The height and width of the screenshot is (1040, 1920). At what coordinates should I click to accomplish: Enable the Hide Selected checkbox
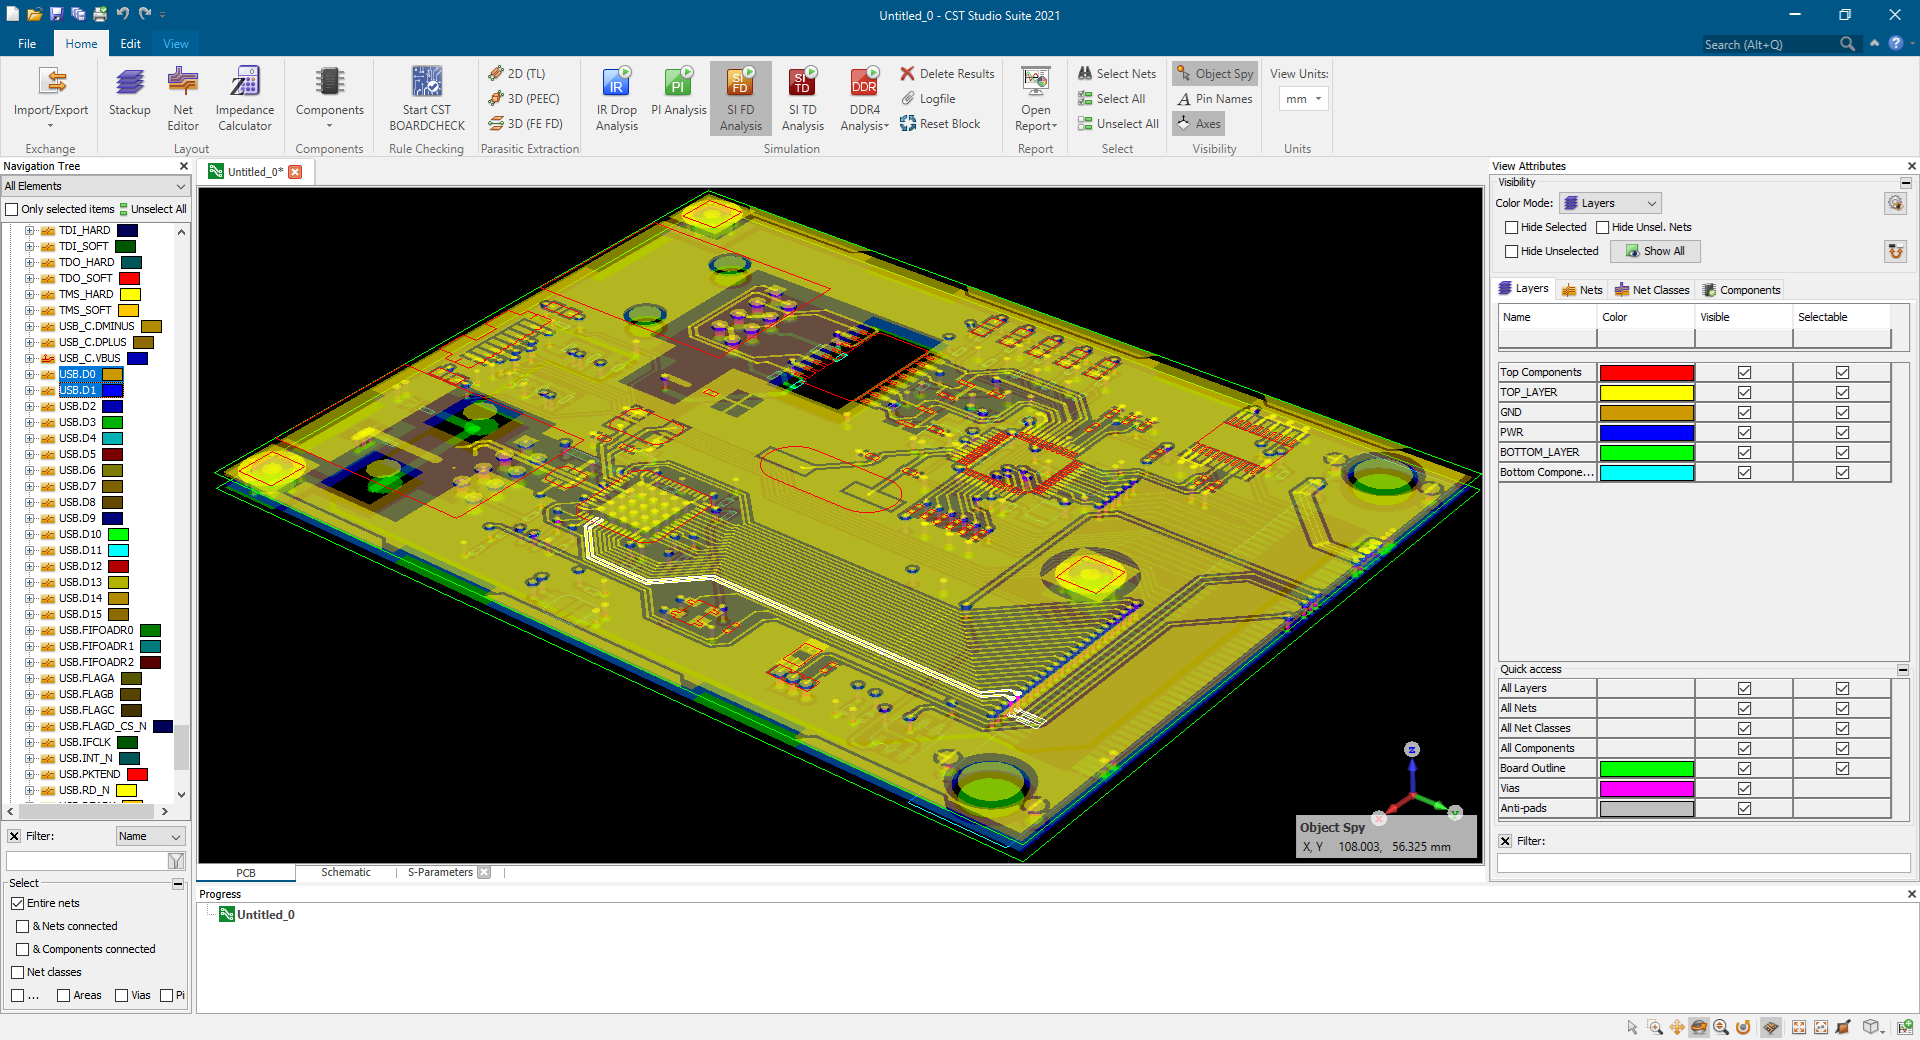coord(1512,228)
